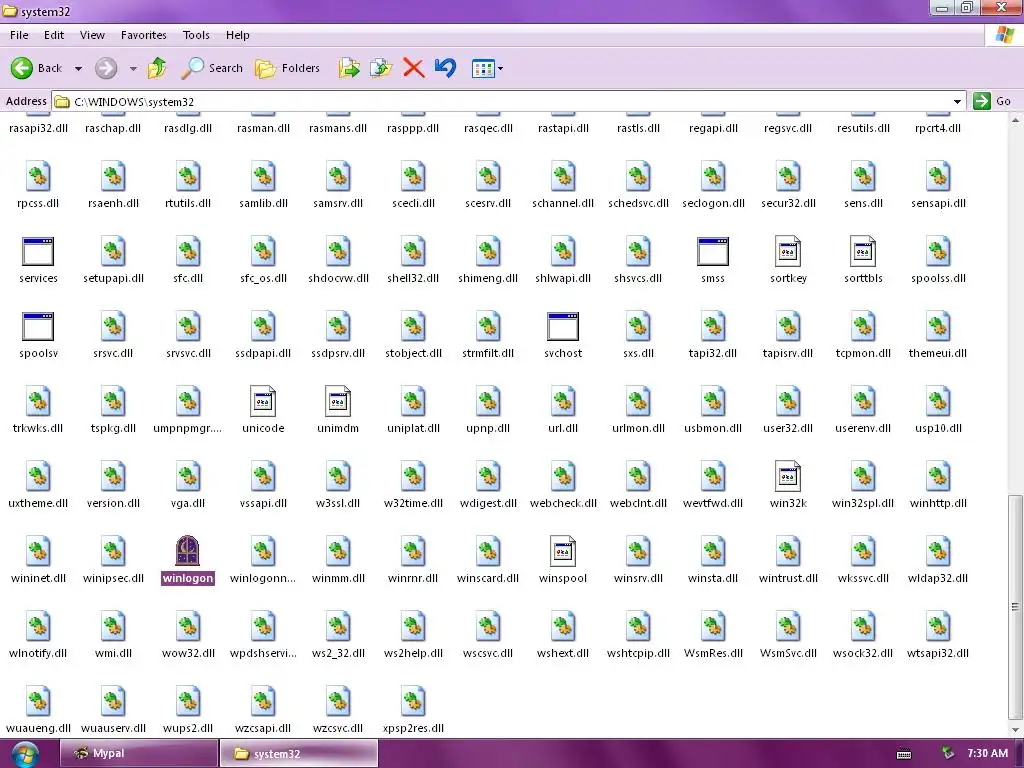Select uxtheme.dll file
1024x768 pixels.
[x=38, y=486]
